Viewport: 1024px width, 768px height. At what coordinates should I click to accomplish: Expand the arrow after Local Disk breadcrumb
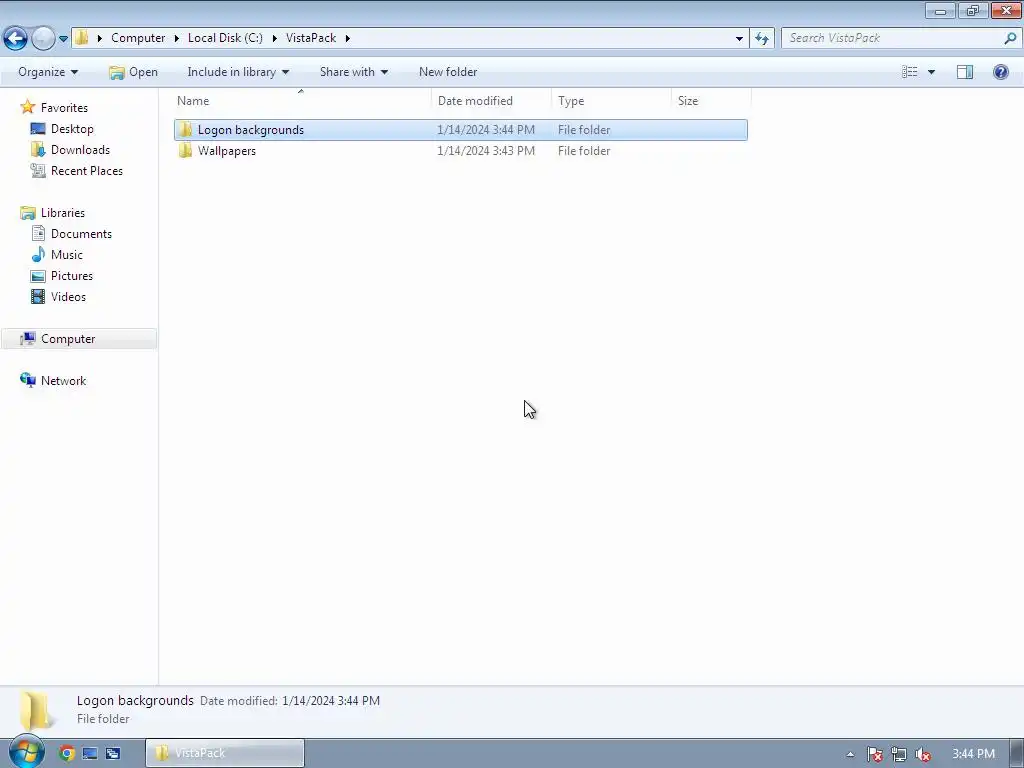coord(274,38)
